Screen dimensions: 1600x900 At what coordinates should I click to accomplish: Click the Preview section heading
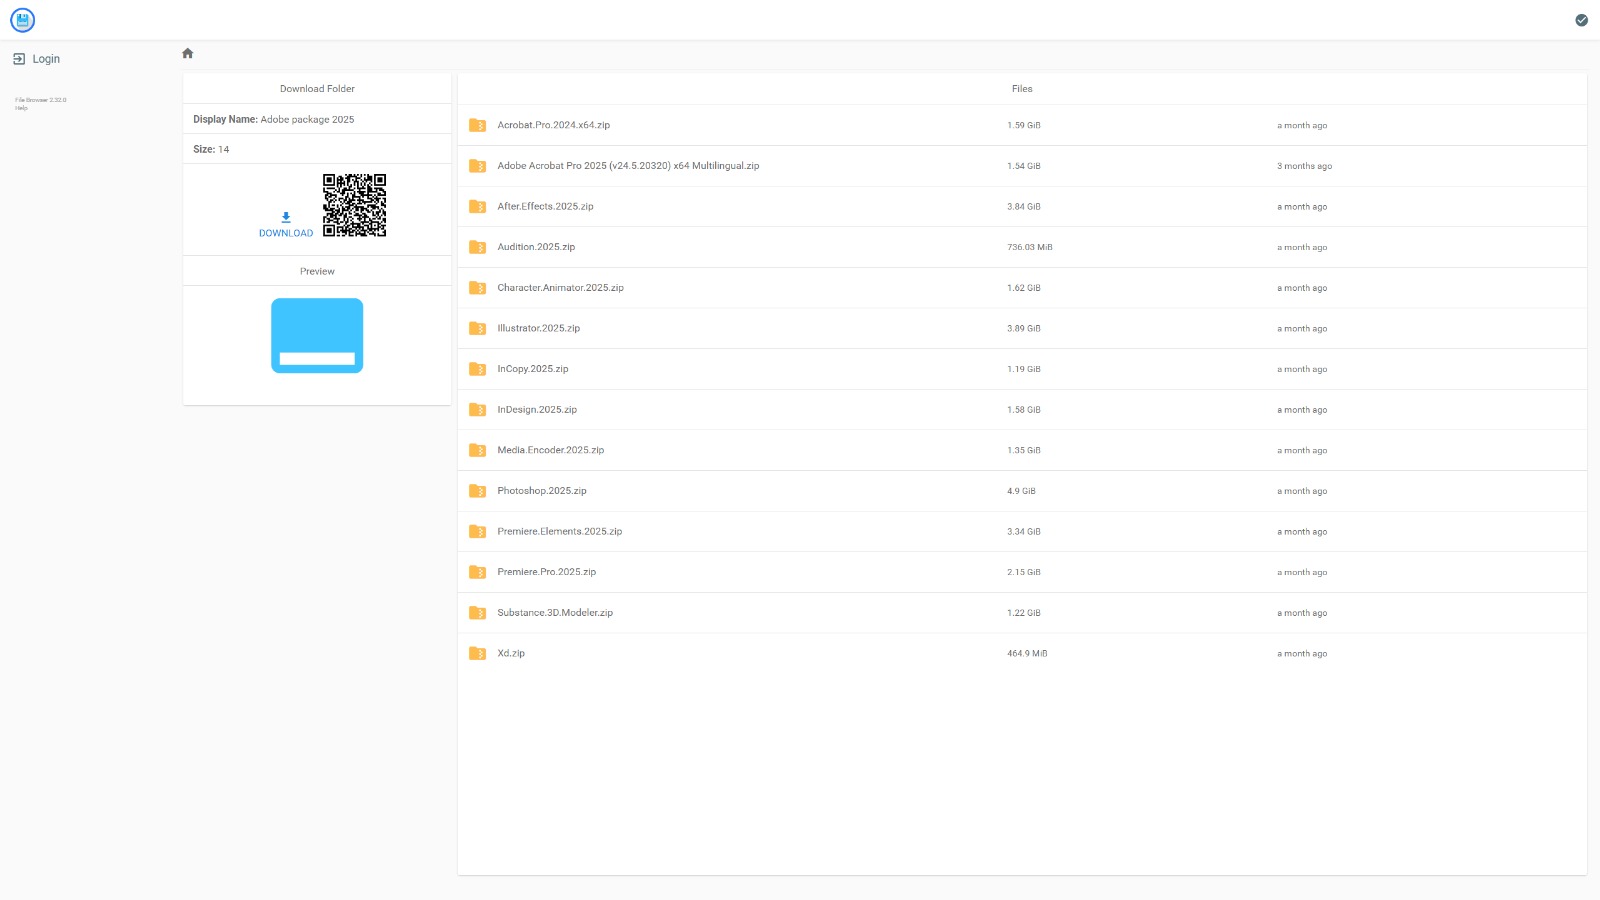(x=317, y=271)
